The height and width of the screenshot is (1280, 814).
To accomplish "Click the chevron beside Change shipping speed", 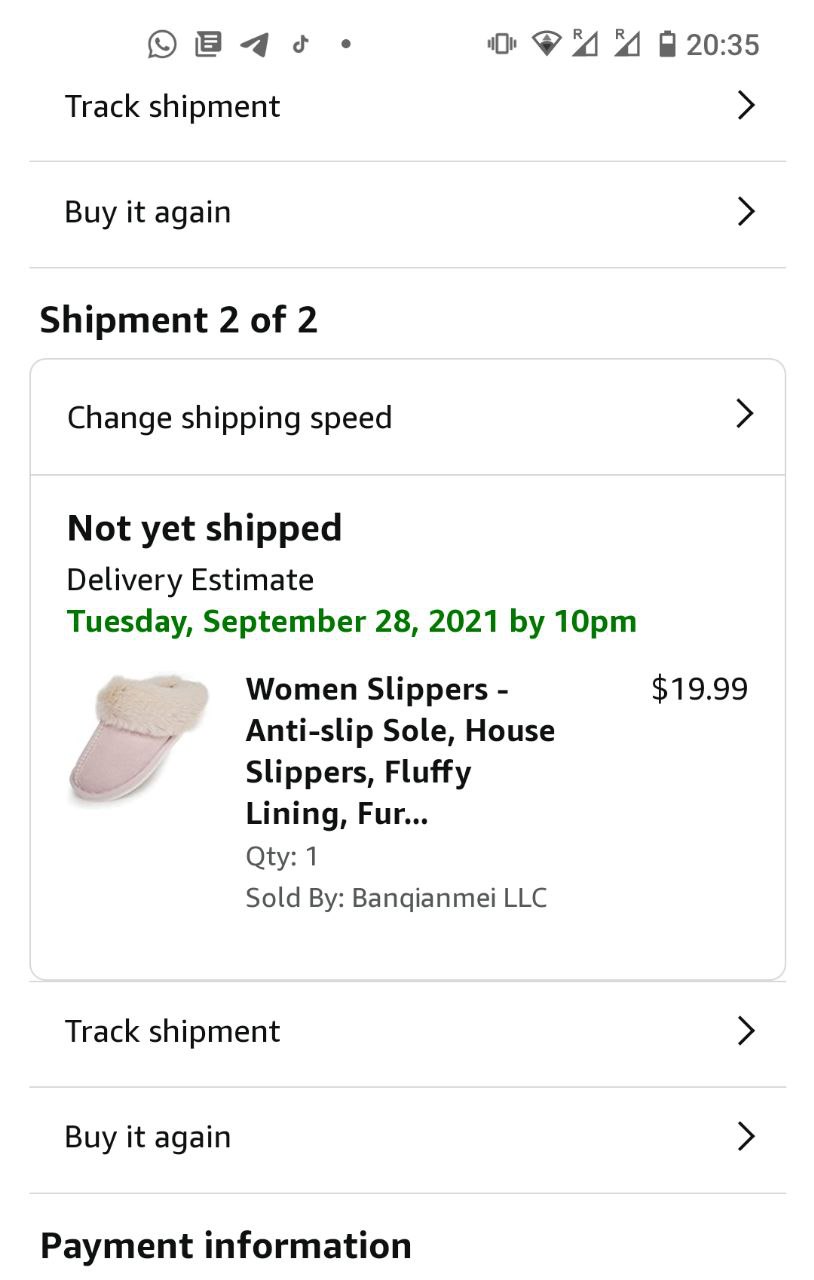I will coord(744,414).
